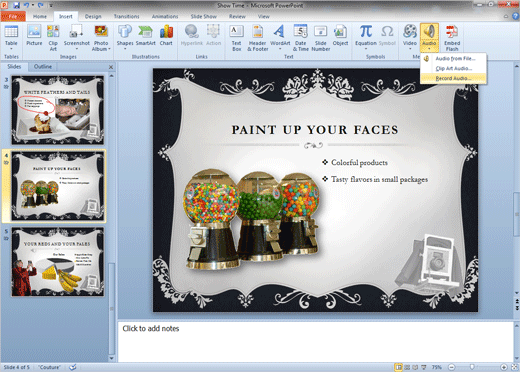Click the Equation pi icon

366,32
